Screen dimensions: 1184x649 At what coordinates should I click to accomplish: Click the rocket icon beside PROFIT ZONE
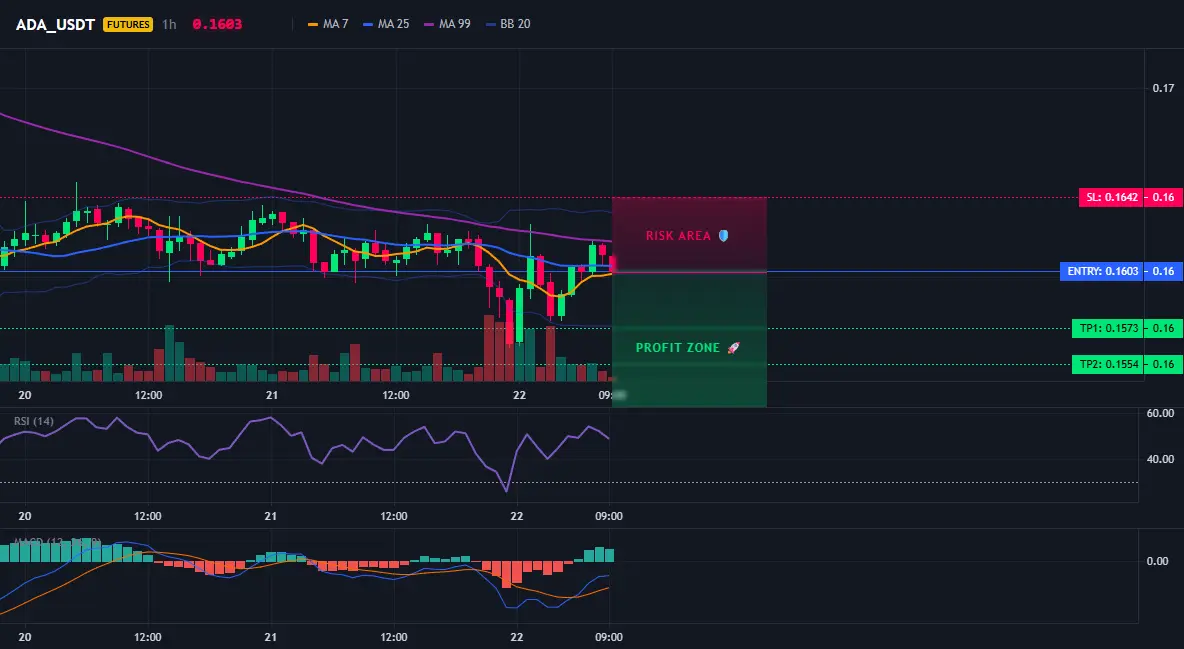[x=733, y=348]
